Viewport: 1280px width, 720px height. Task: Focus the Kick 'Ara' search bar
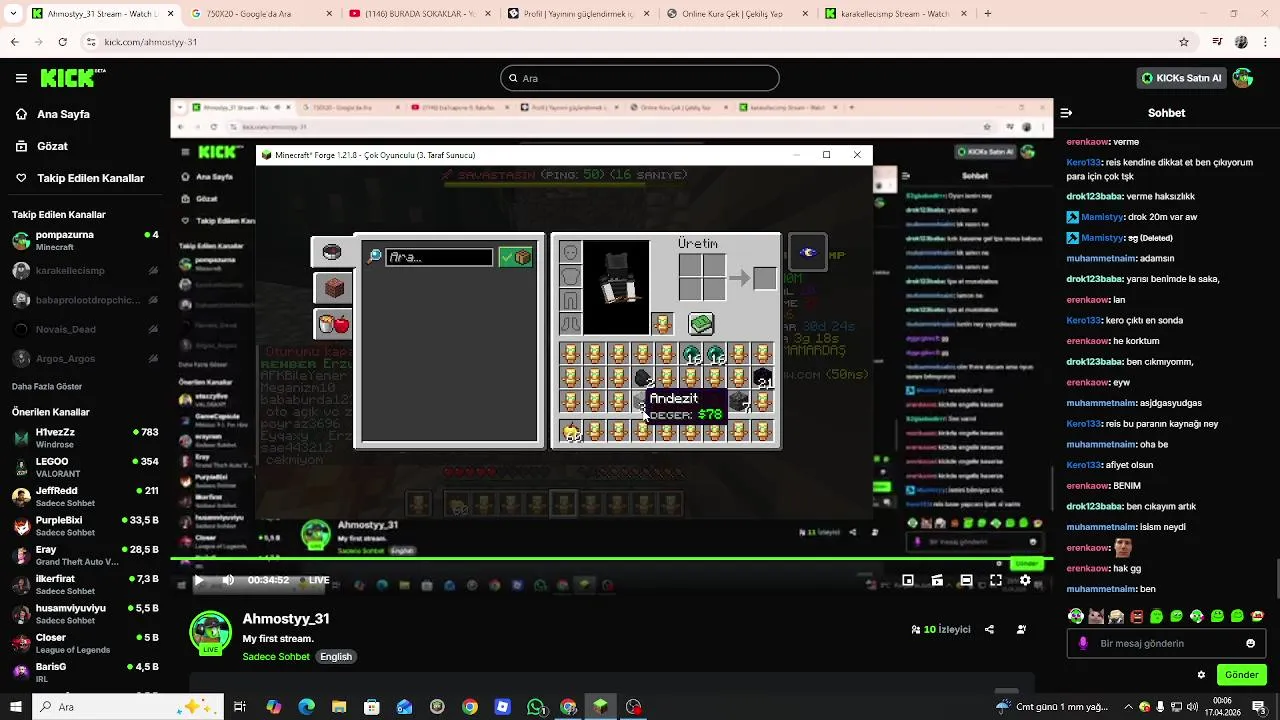(640, 78)
